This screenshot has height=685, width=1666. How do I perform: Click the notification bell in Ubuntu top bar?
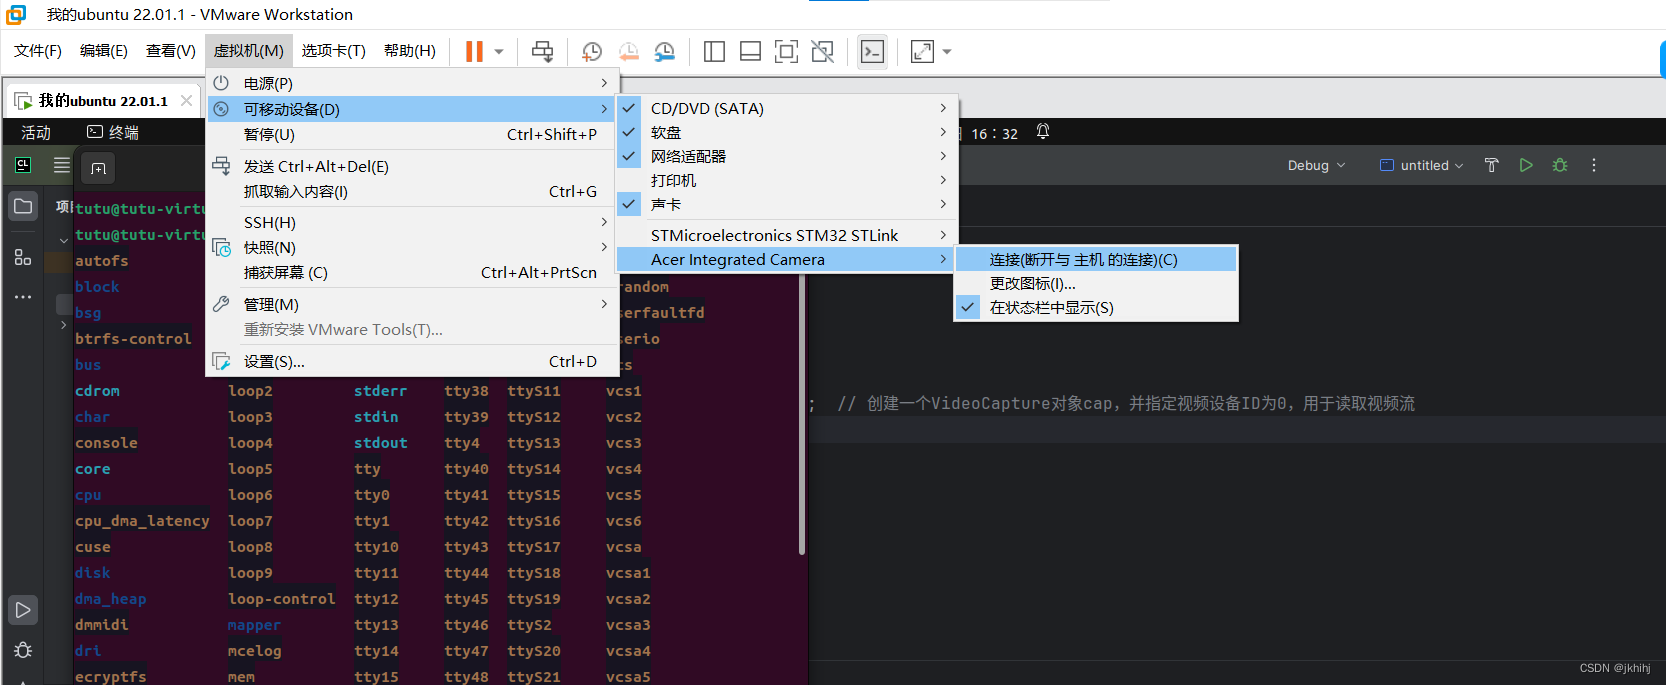(x=1043, y=132)
